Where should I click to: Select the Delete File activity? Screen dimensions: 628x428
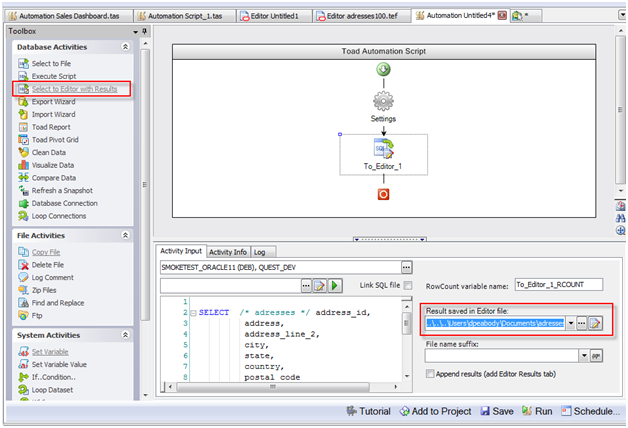[41, 265]
